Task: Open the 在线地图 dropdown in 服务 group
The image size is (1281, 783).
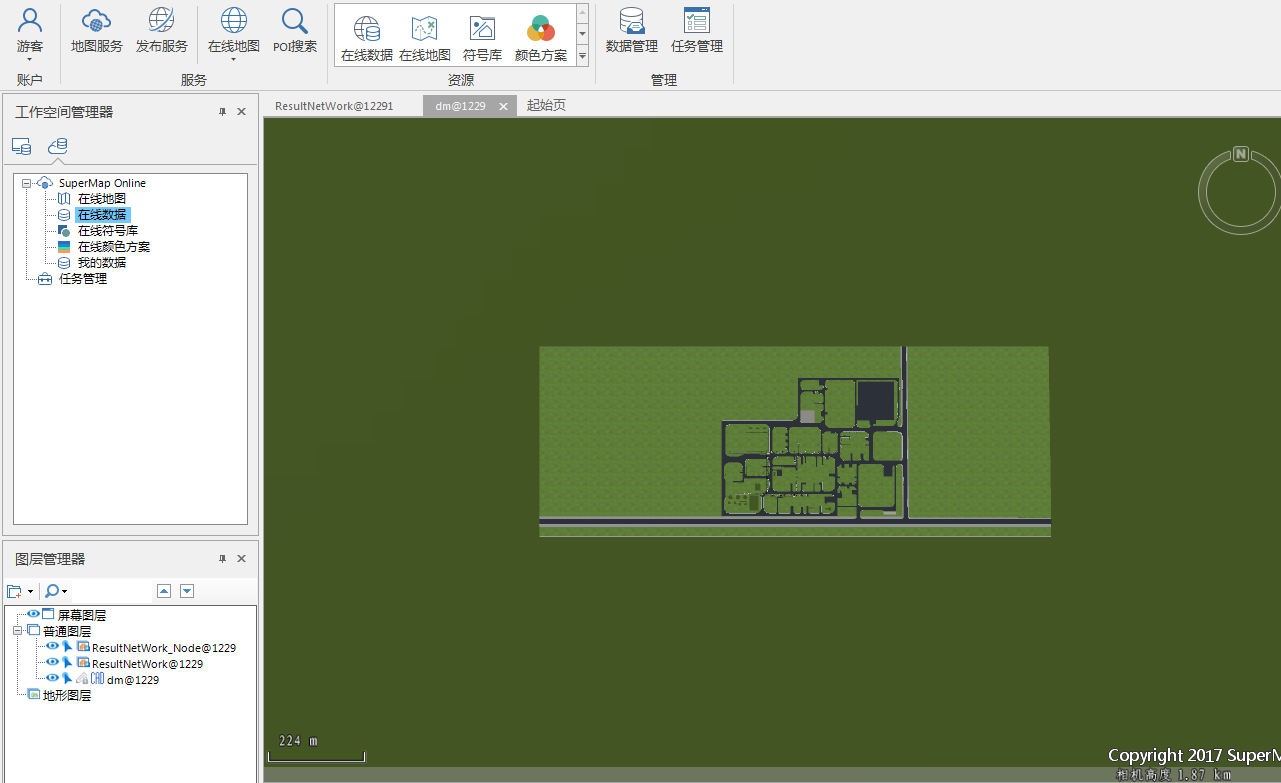Action: (x=233, y=59)
